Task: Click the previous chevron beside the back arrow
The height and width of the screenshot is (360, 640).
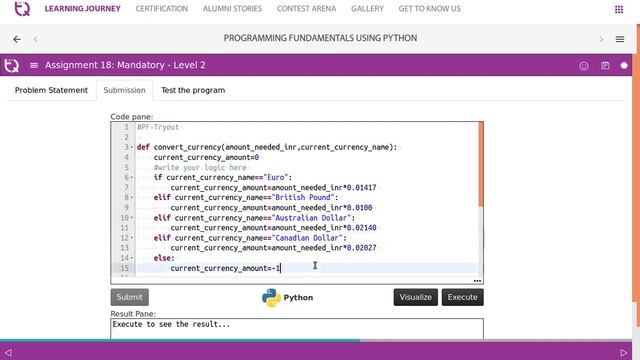Action: [x=36, y=39]
